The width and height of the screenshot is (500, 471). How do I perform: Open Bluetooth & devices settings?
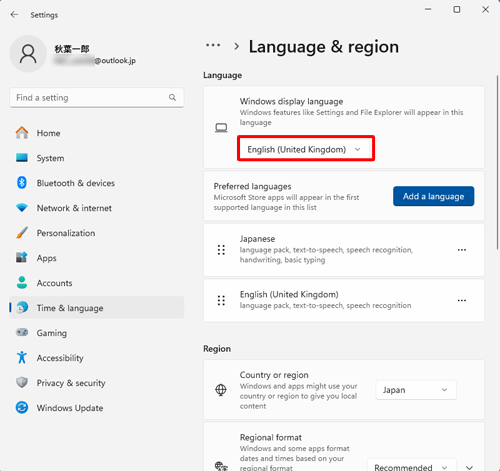(x=97, y=183)
